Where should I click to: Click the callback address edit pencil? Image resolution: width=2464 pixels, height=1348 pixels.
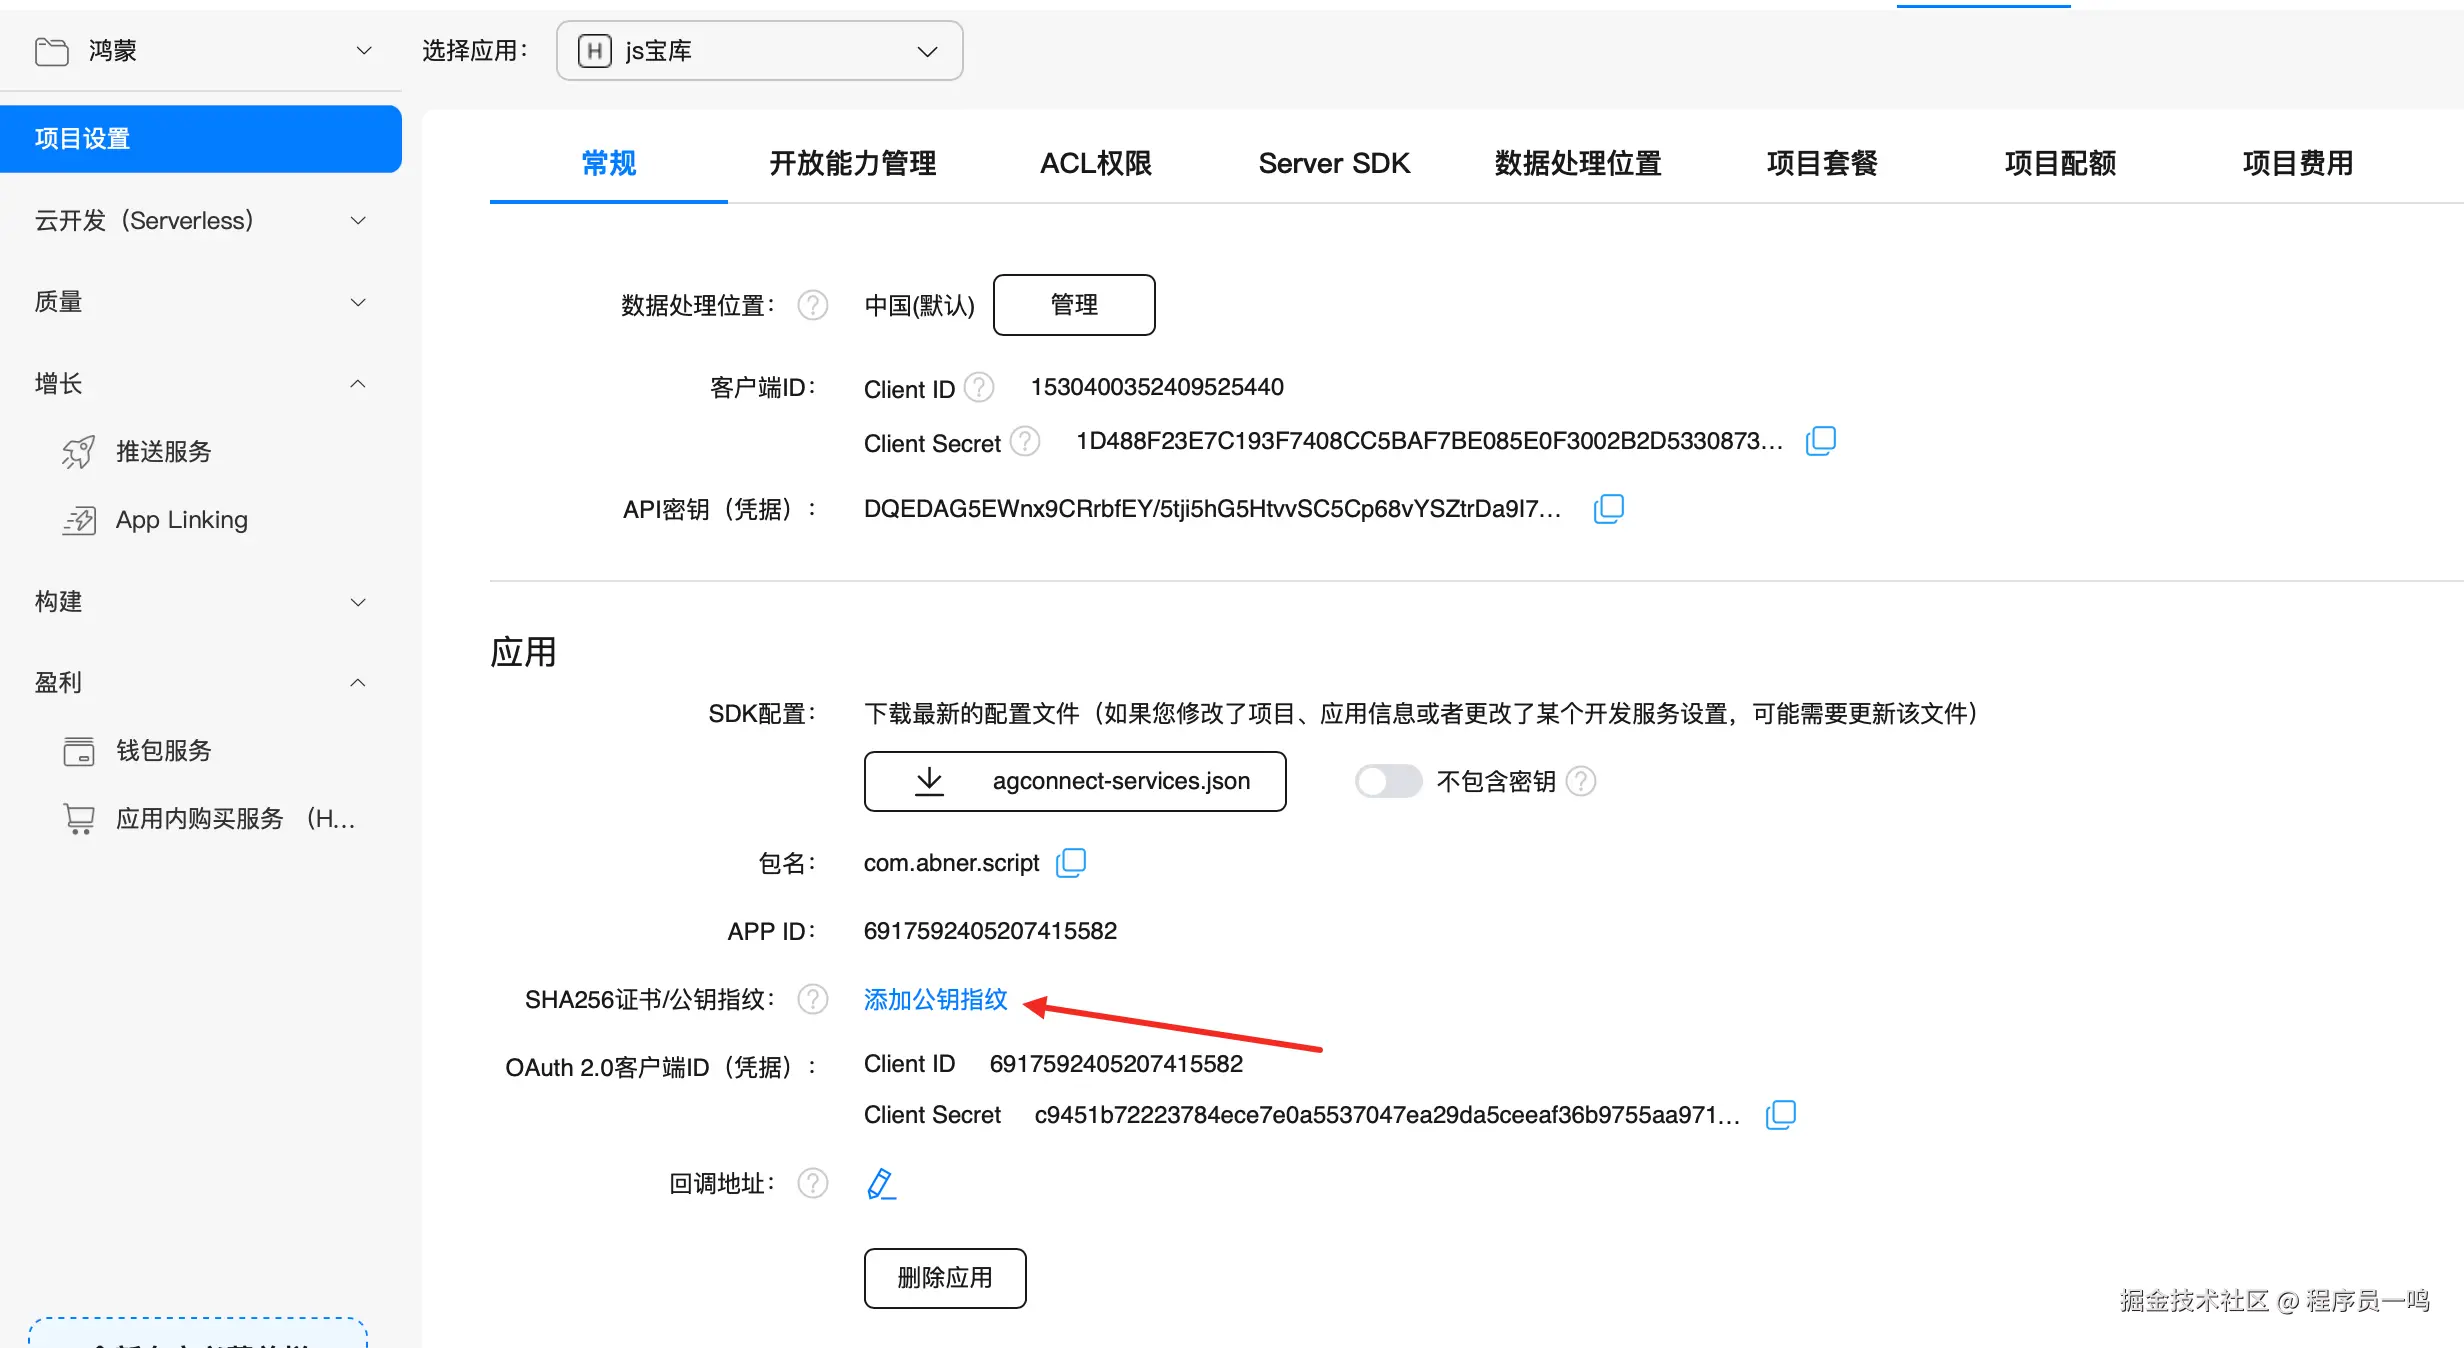click(x=880, y=1184)
